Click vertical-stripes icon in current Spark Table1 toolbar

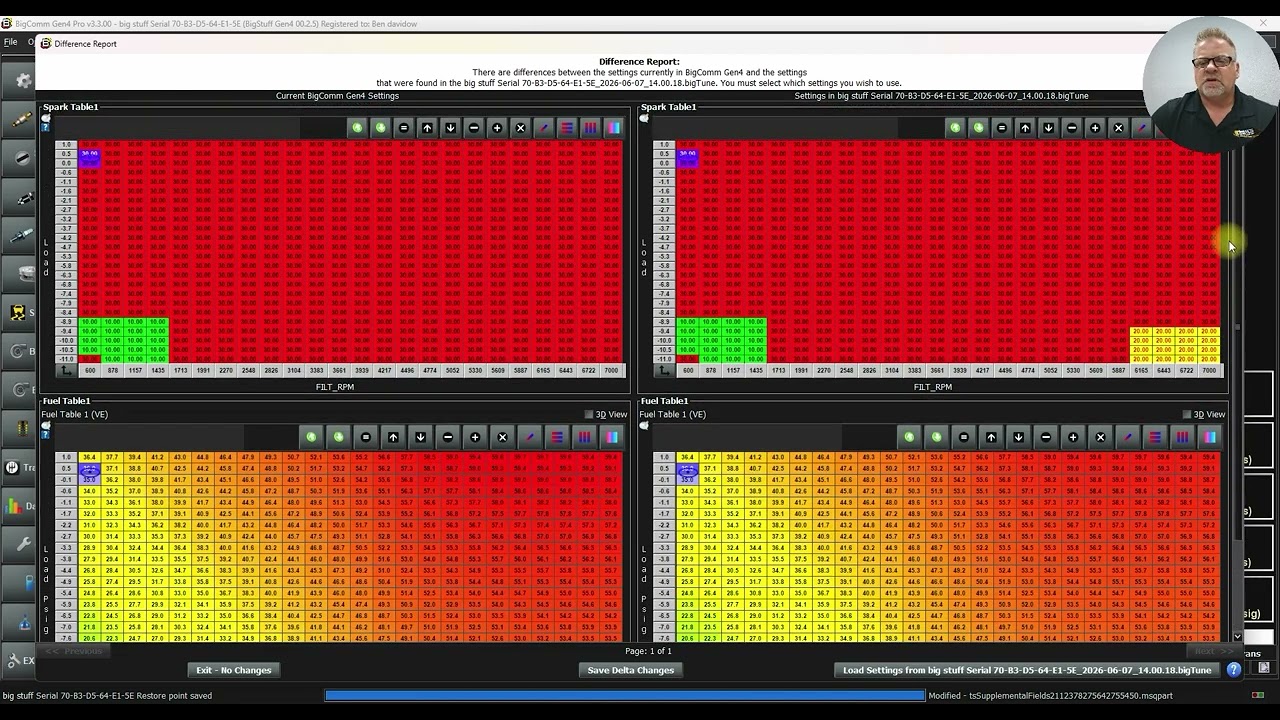point(590,128)
